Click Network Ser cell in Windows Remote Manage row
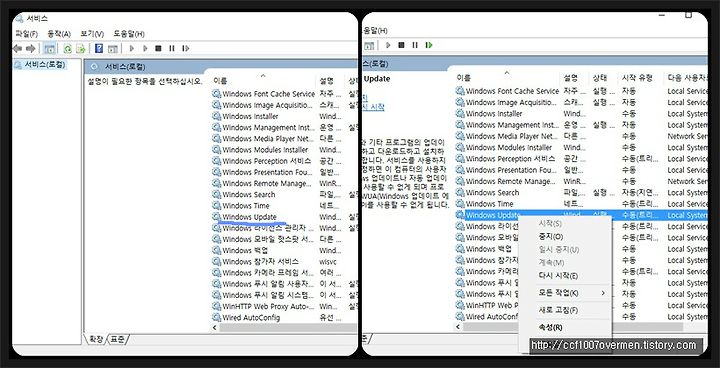720x368 pixels. [687, 181]
